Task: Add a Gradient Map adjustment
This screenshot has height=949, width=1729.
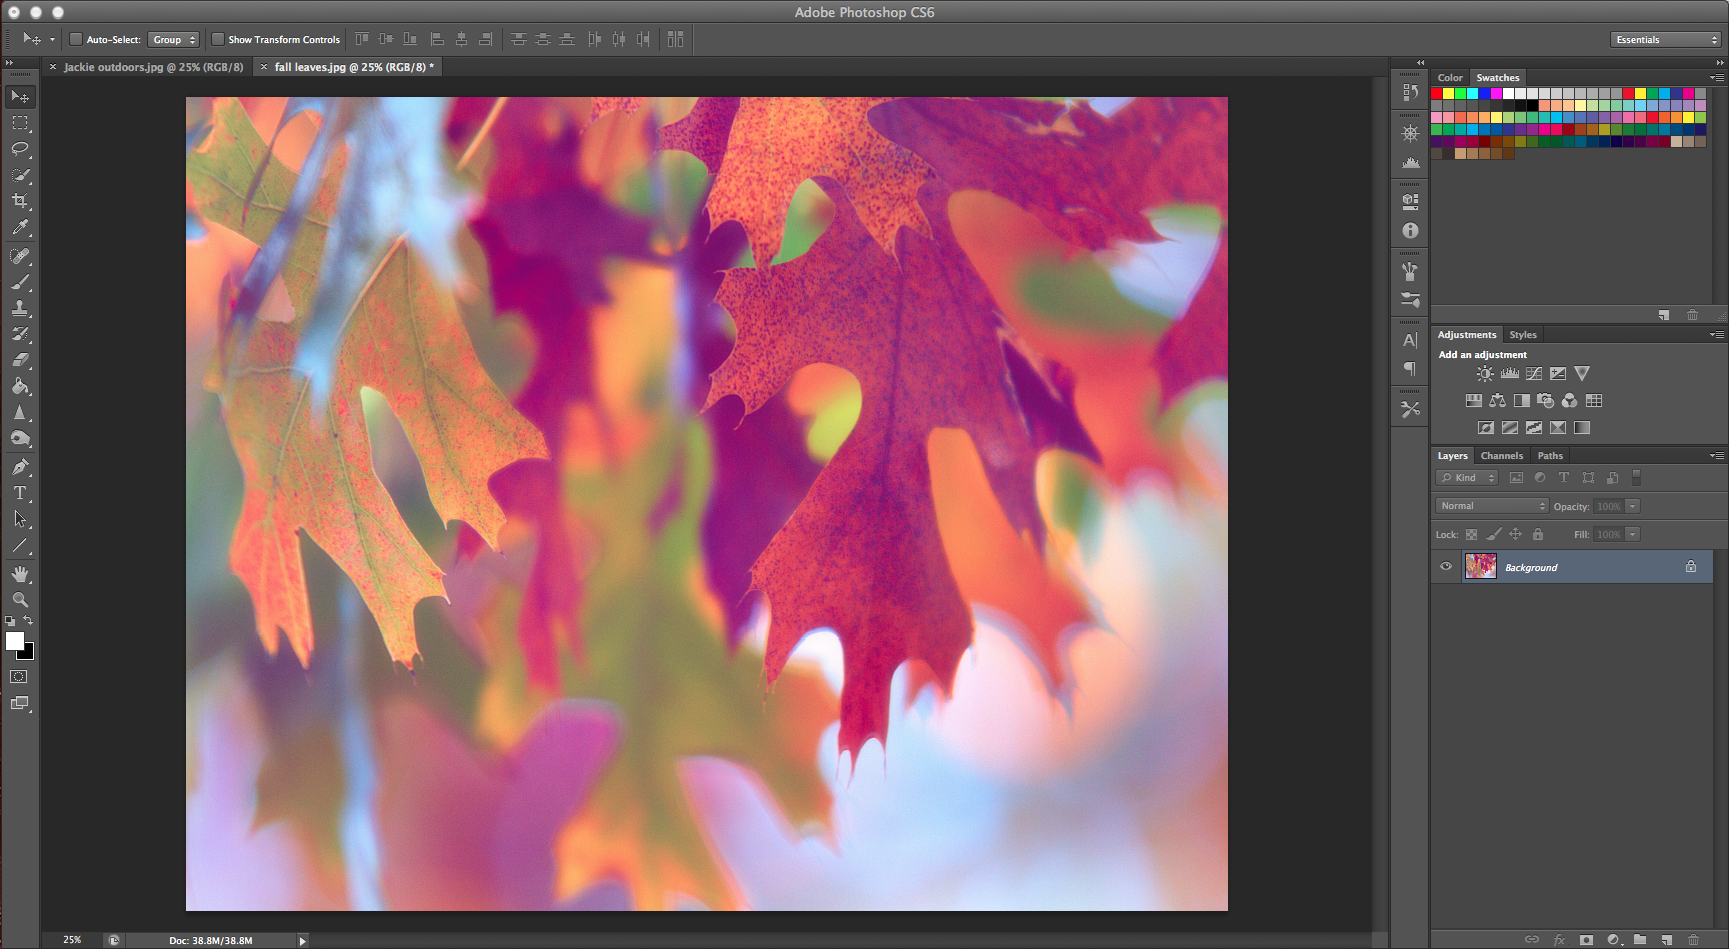Action: pyautogui.click(x=1582, y=428)
